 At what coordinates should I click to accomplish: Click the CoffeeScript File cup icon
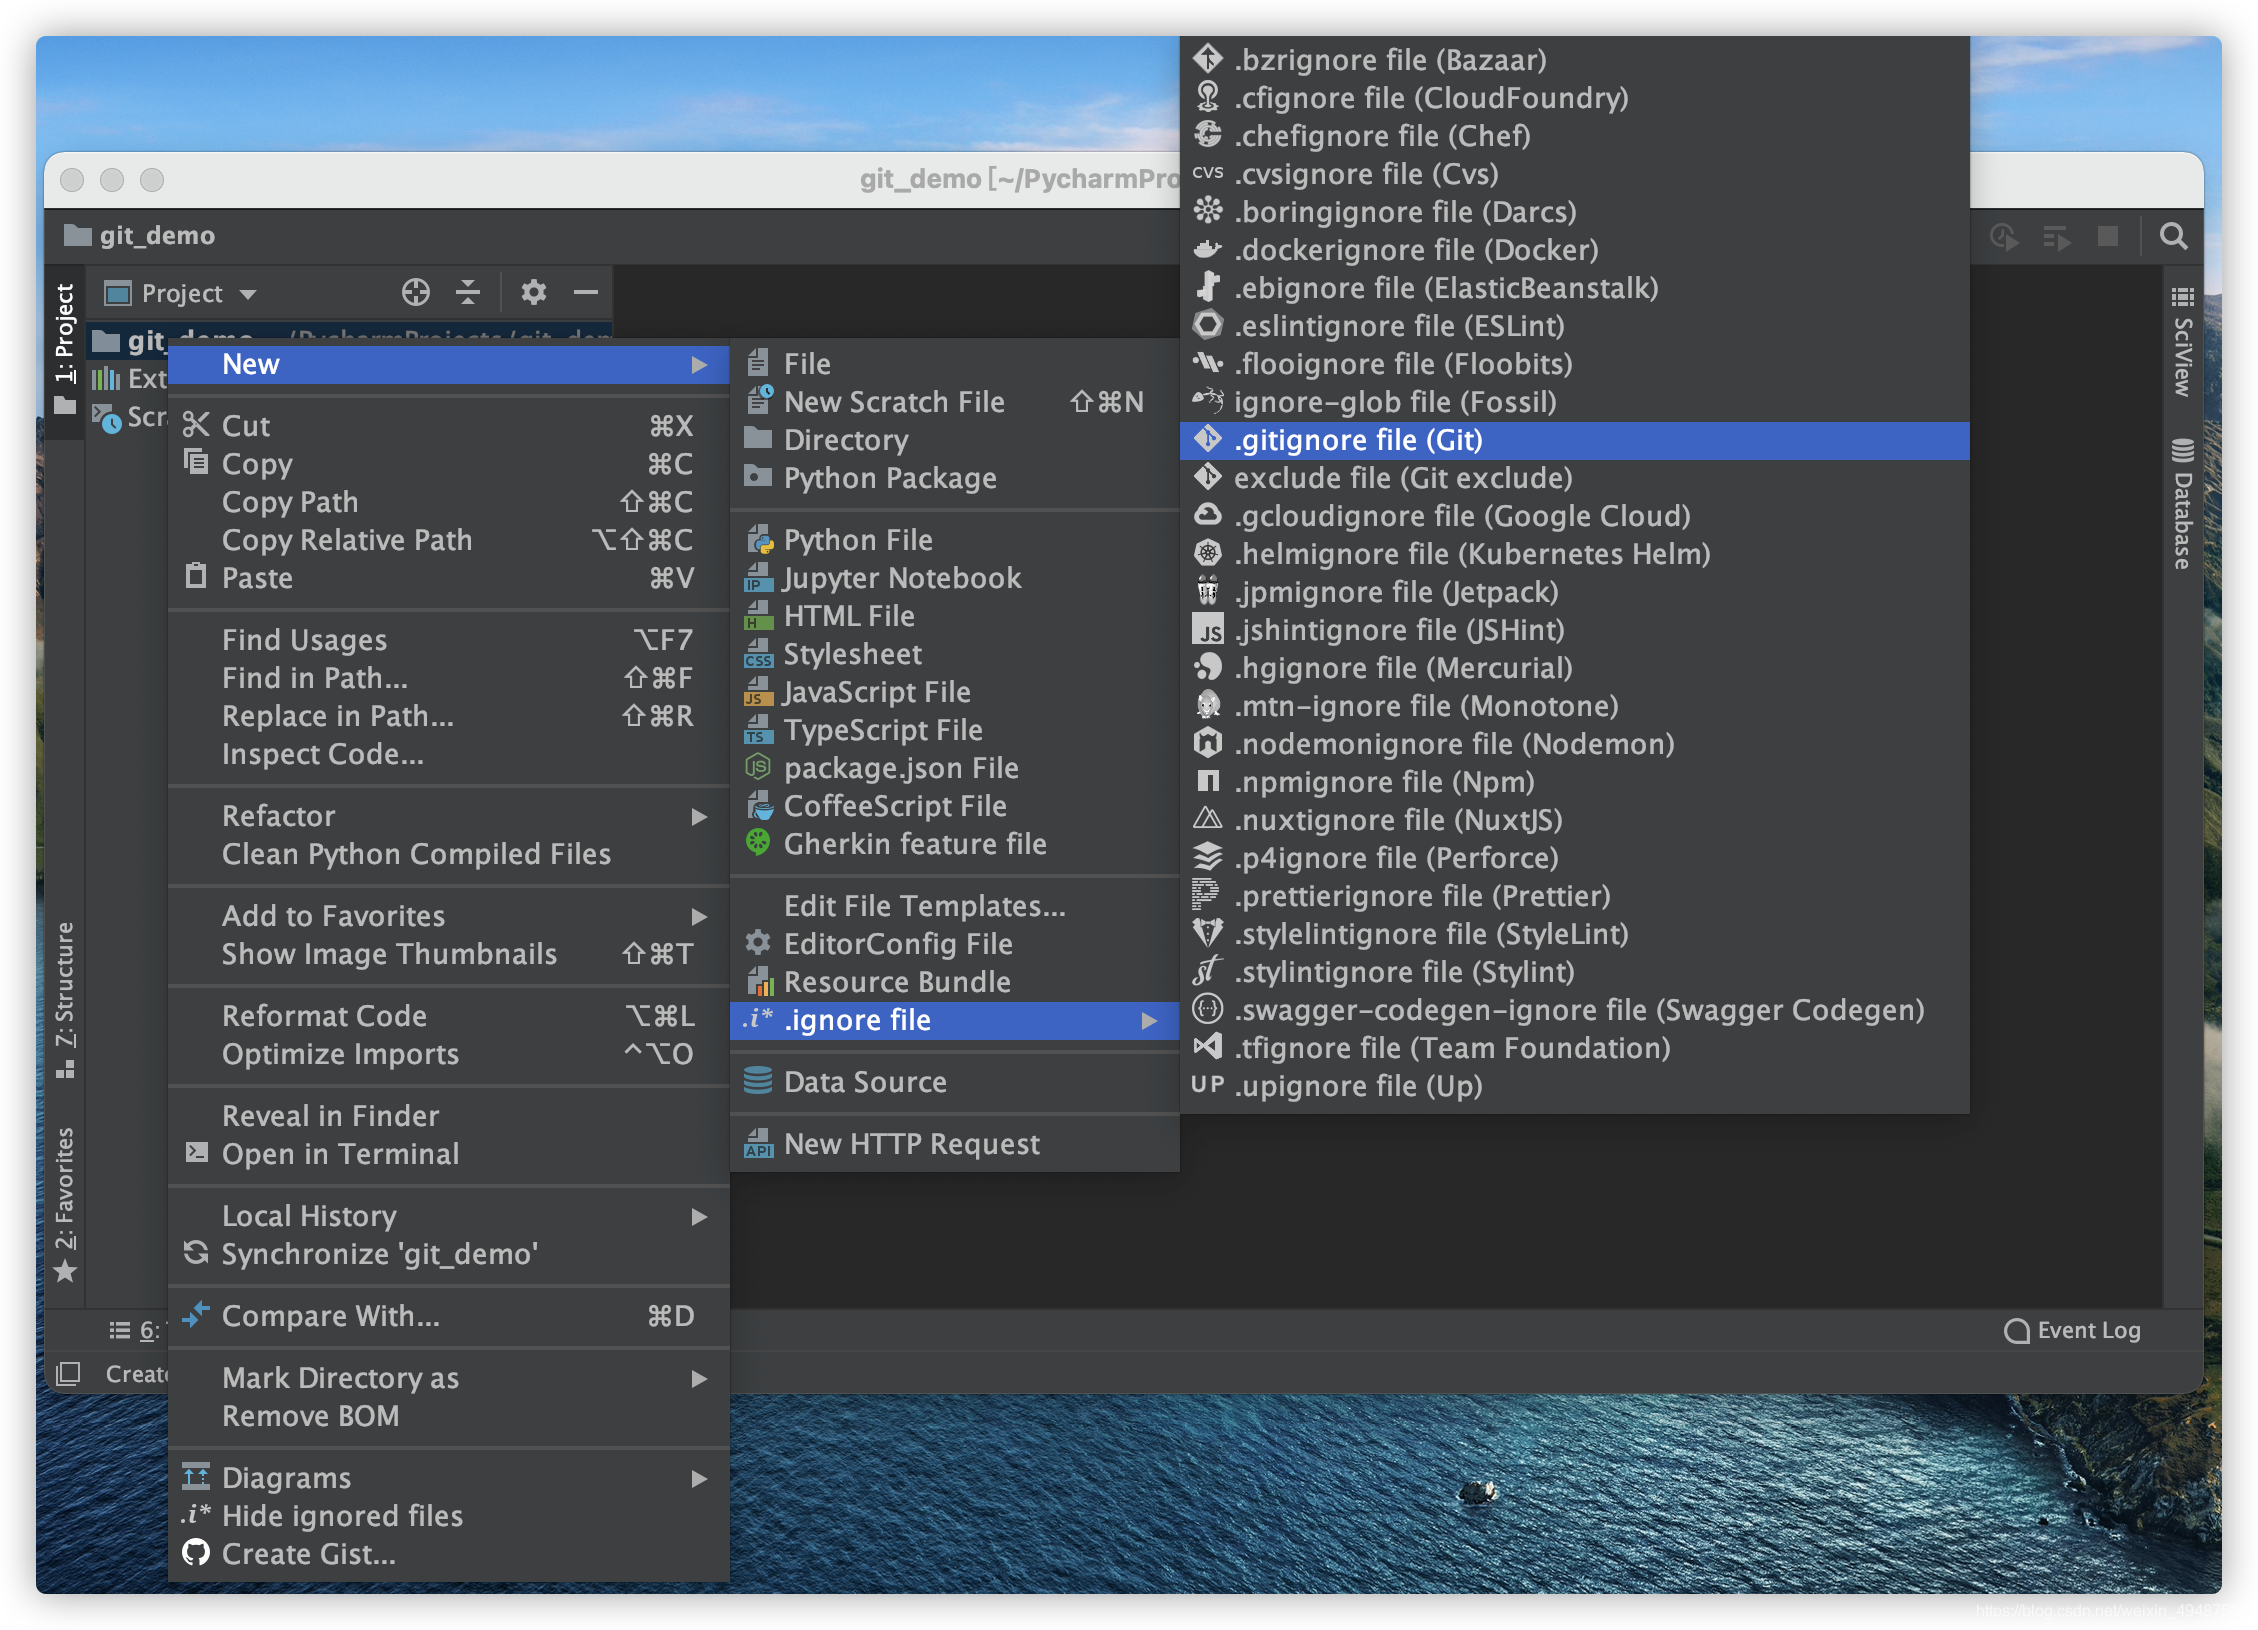pyautogui.click(x=759, y=806)
